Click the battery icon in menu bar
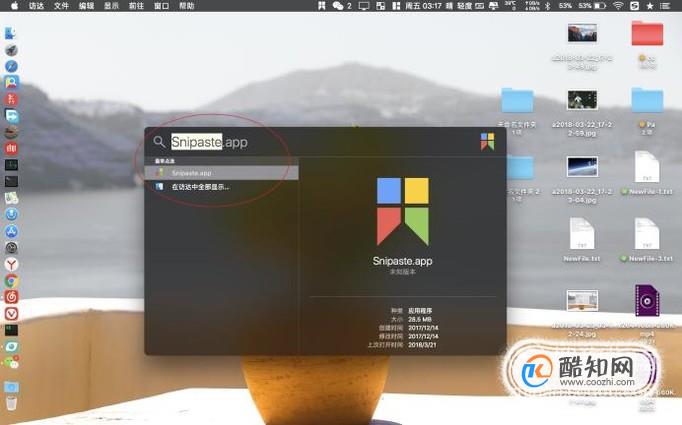682x425 pixels. click(600, 6)
